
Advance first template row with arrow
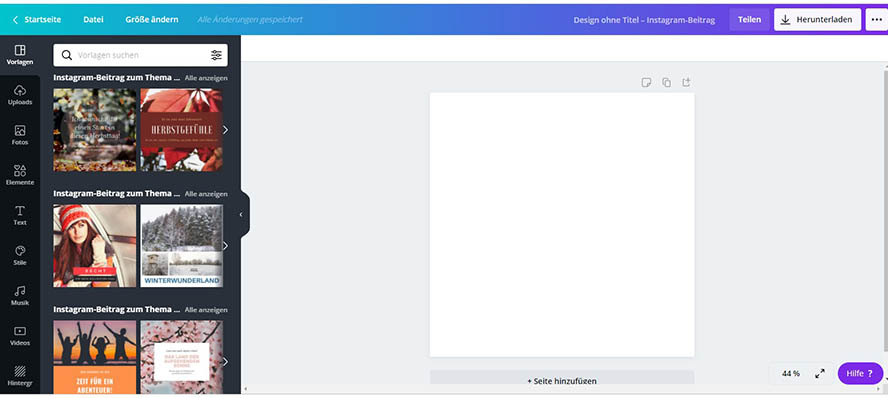click(x=225, y=130)
